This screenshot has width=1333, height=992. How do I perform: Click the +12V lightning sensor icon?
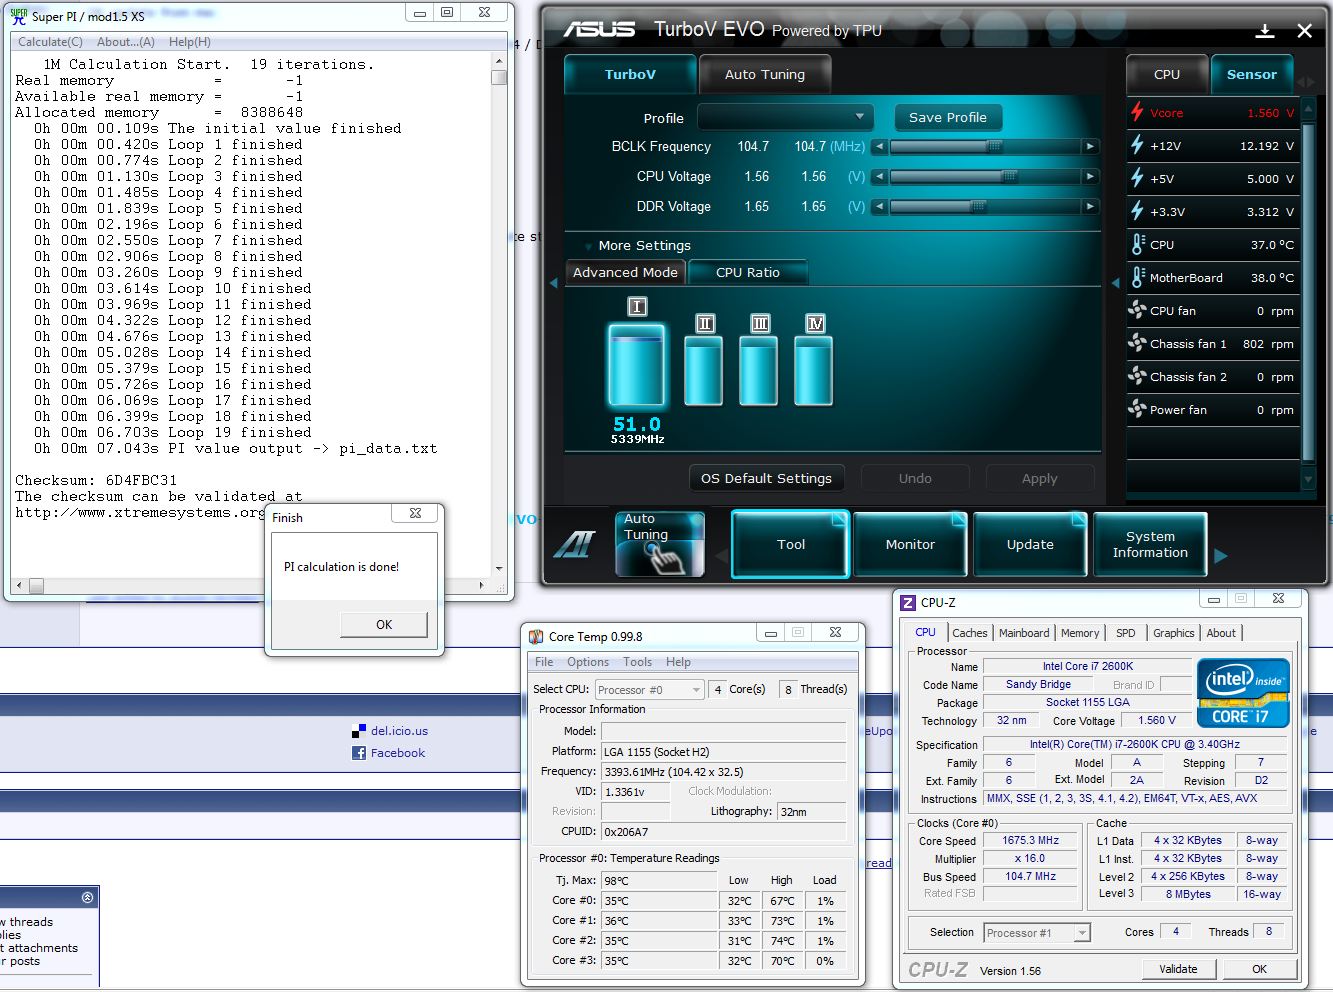point(1137,145)
